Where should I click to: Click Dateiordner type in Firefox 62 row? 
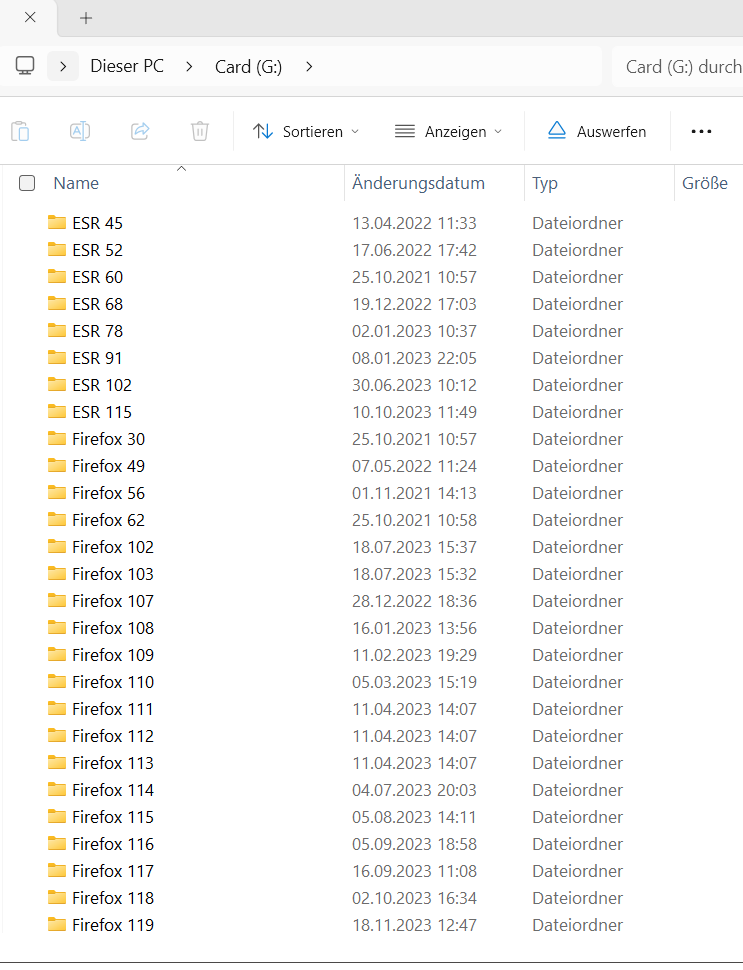coord(577,520)
